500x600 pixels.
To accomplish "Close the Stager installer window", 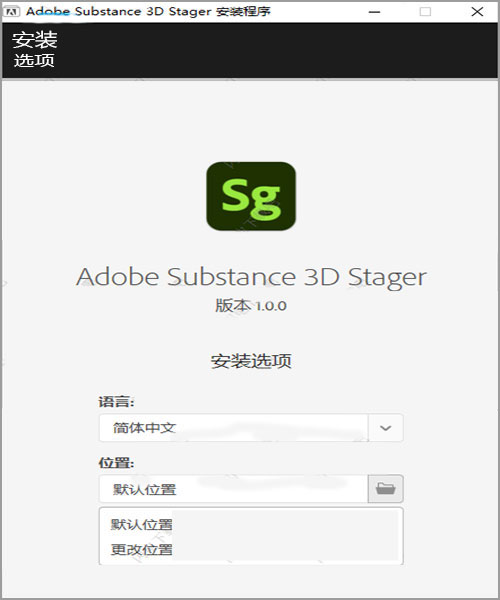I will [477, 12].
